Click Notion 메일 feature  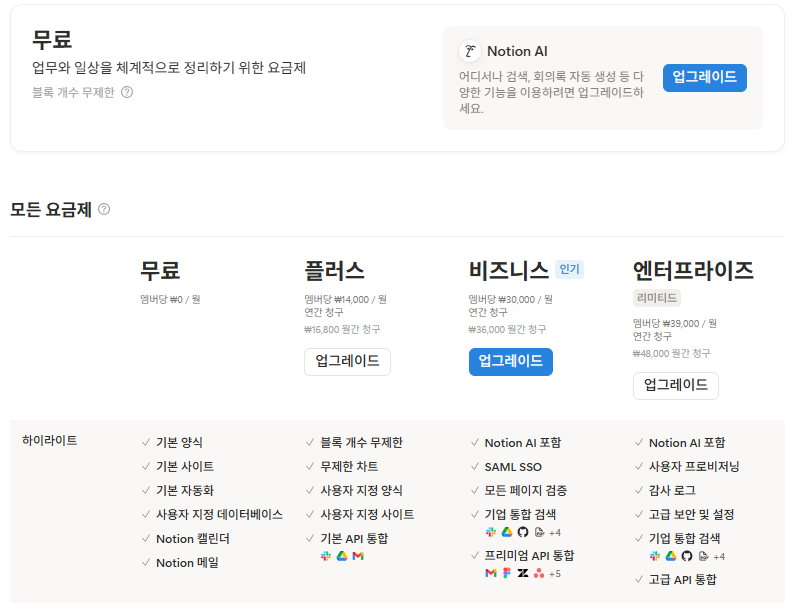tap(187, 562)
